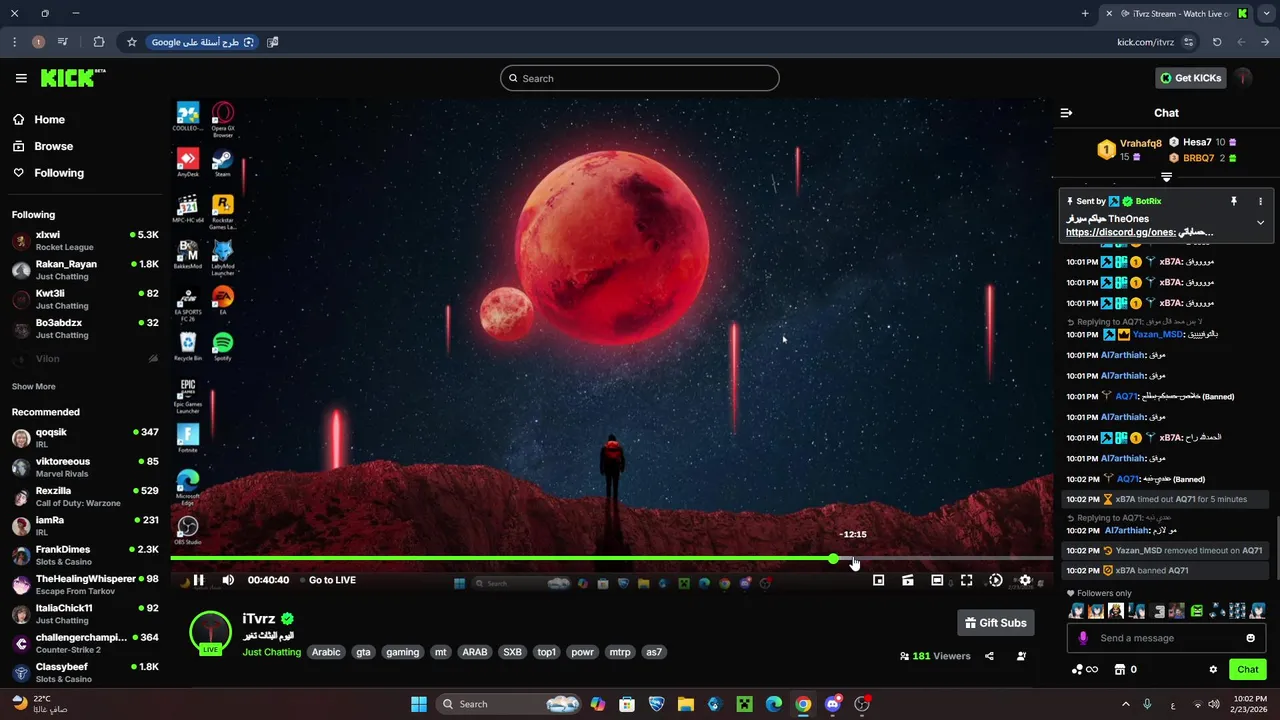Screen dimensions: 1280x720
Task: Click the stream seek bar handle
Action: [x=833, y=558]
